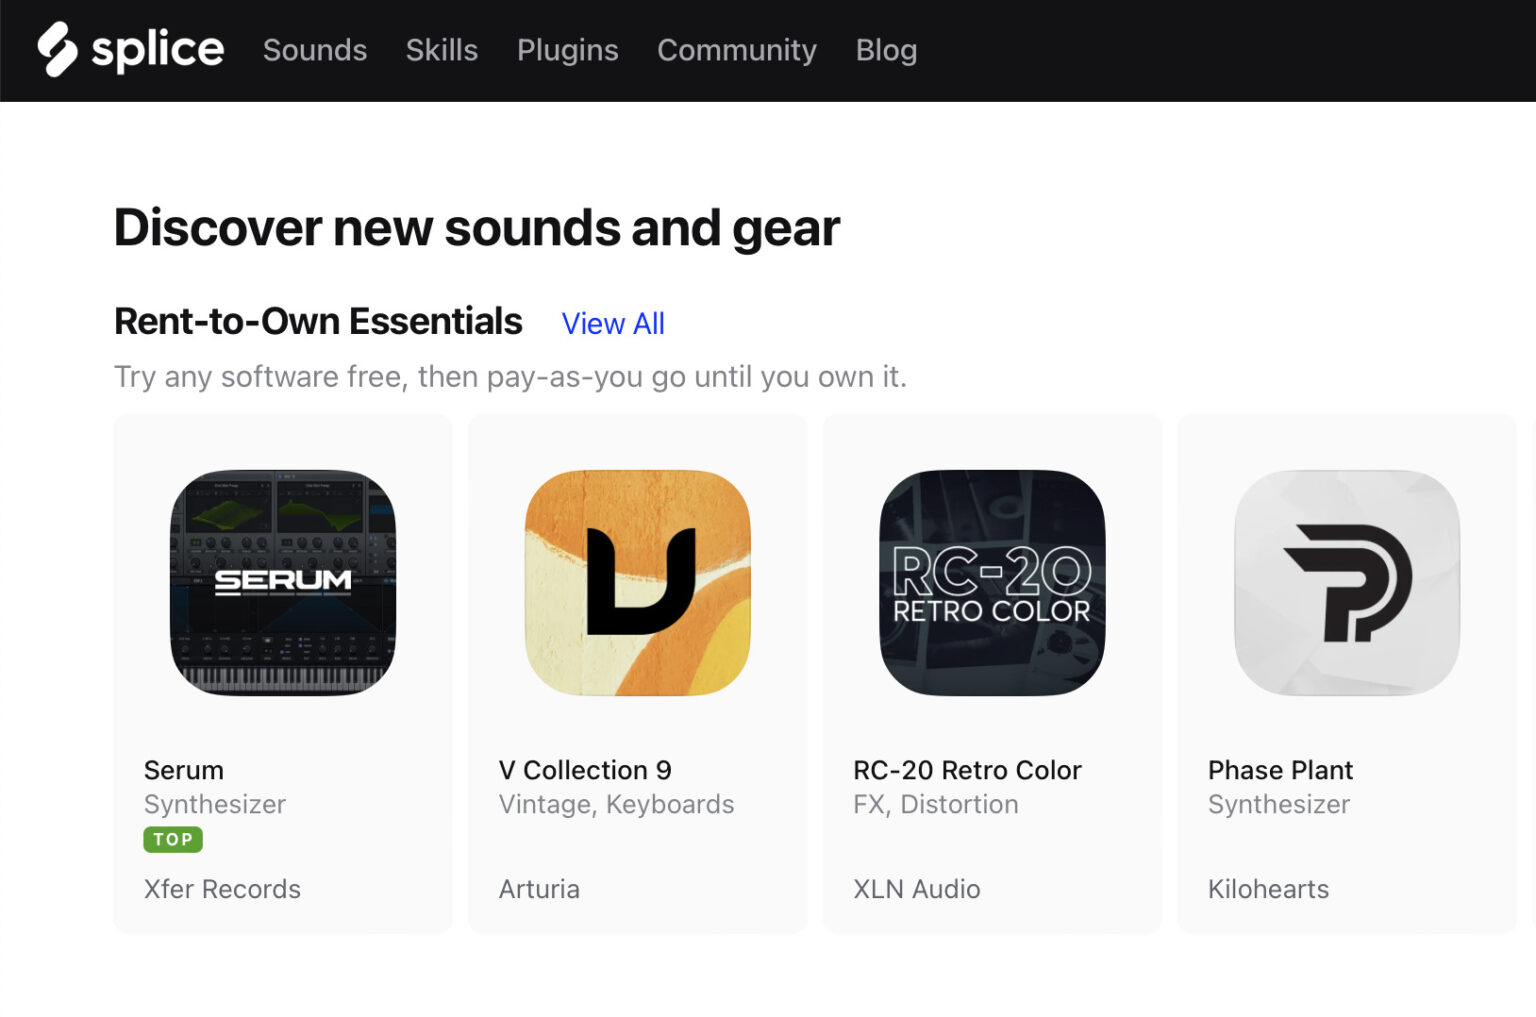The image size is (1536, 1017).
Task: Visit the Blog page
Action: coord(886,51)
